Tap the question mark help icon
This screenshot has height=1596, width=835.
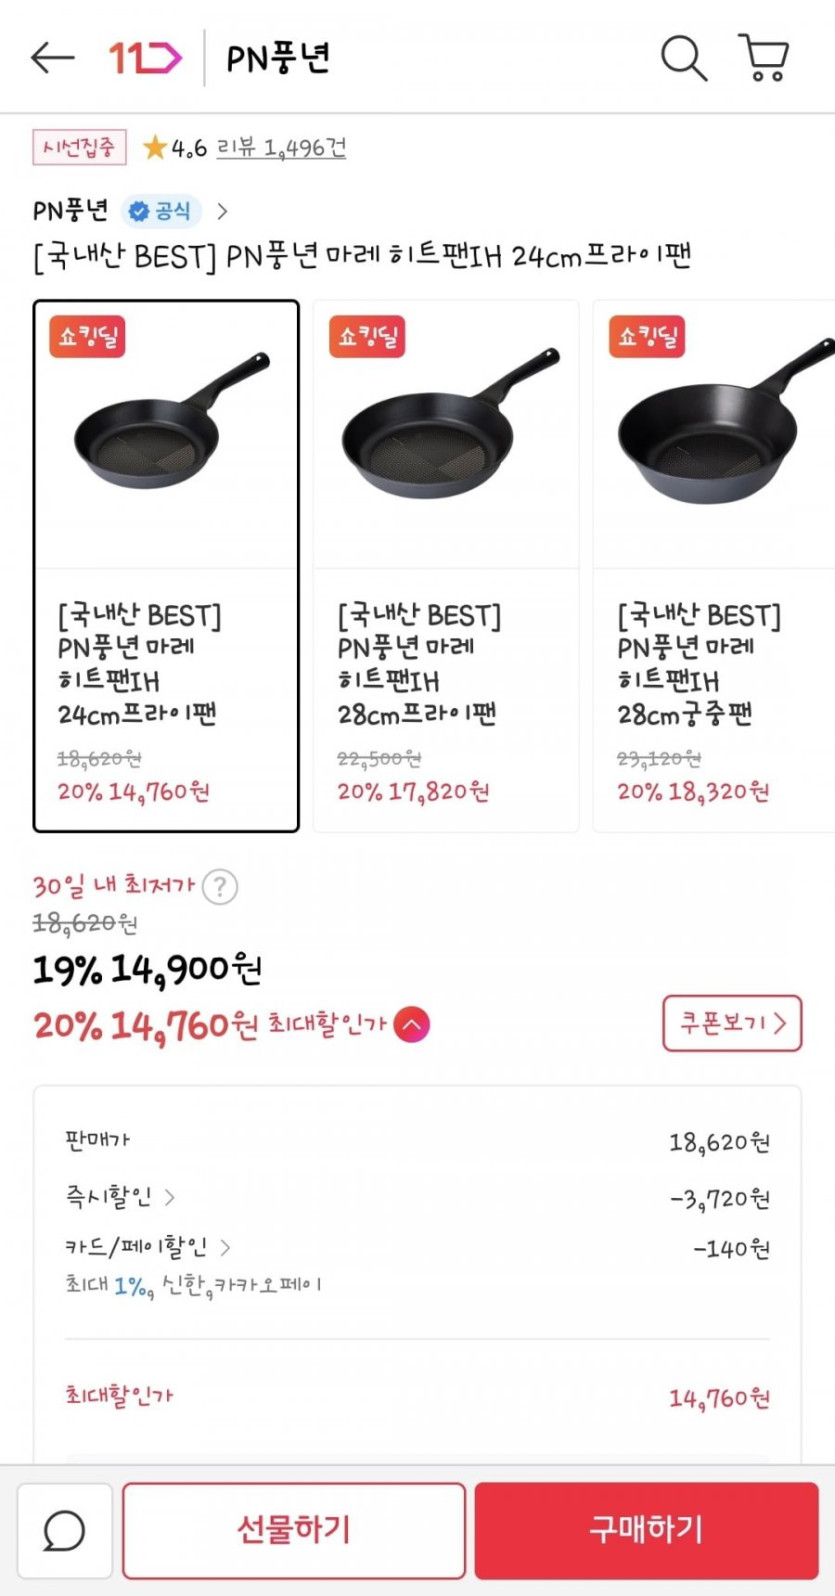220,887
